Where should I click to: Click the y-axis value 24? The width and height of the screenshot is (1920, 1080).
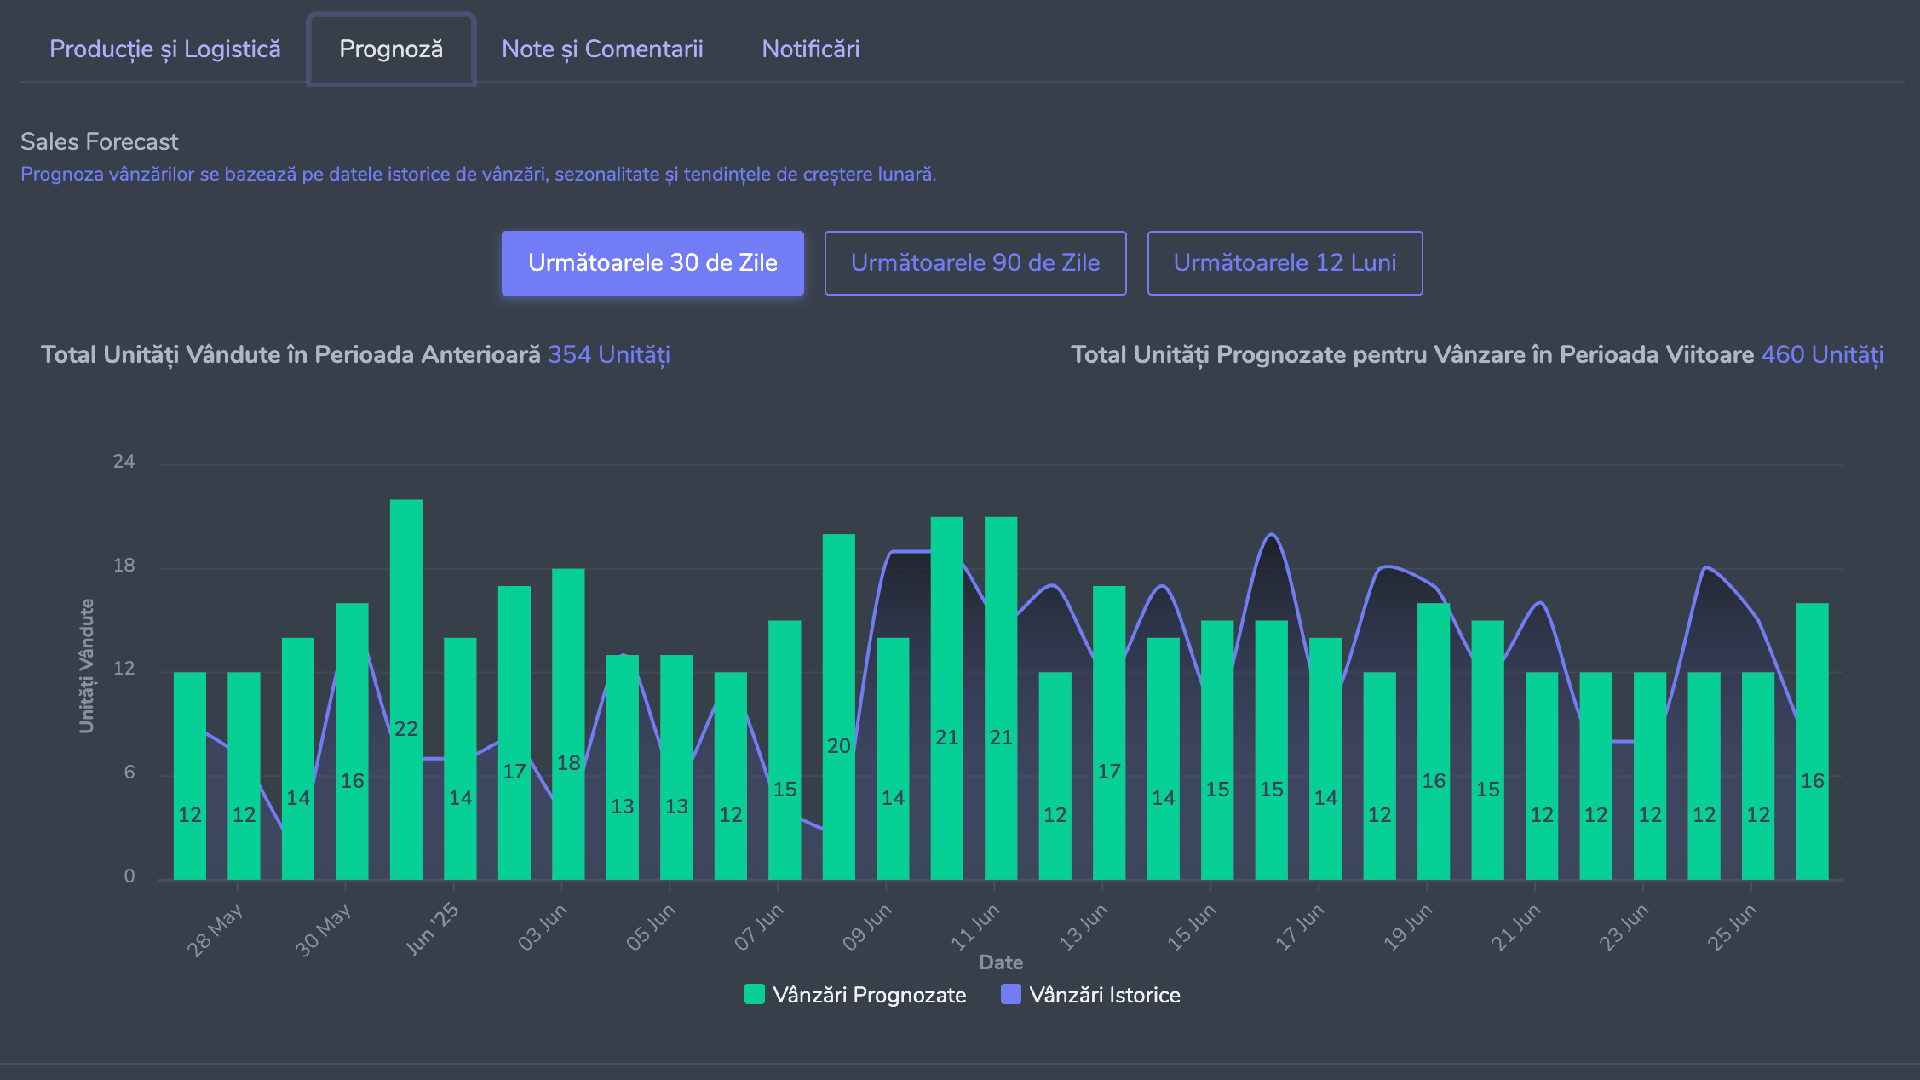tap(124, 462)
